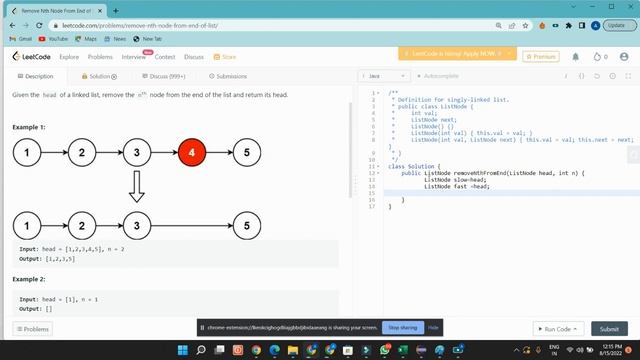Screen dimensions: 640x360
Task: Open Excel from taskbar
Action: (x=403, y=350)
